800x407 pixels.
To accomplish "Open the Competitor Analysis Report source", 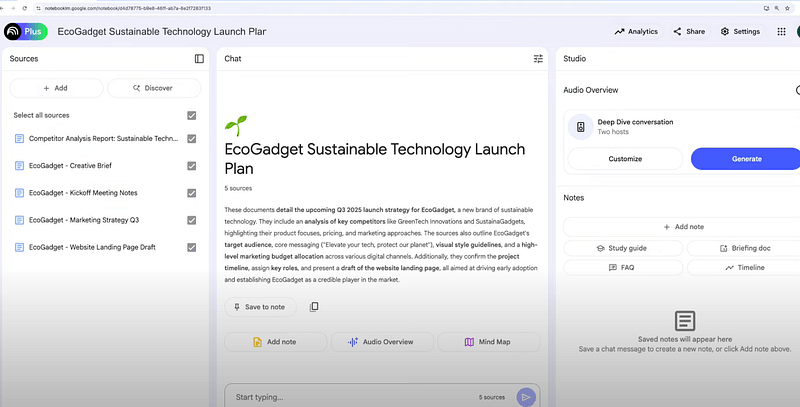I will (103, 139).
